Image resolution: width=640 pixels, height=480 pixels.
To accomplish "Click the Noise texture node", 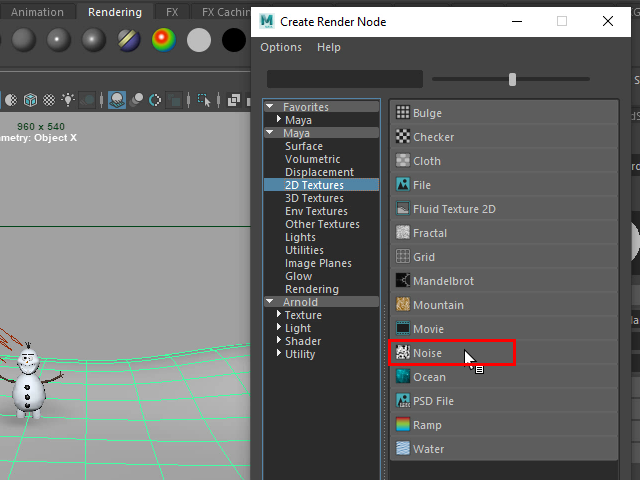I will 427,353.
